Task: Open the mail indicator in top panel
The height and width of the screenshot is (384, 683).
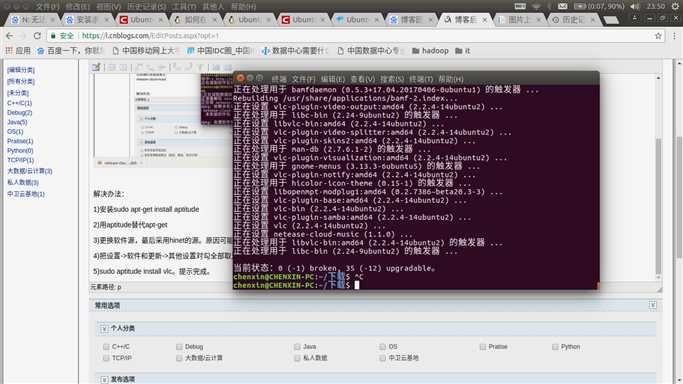Action: tap(563, 6)
